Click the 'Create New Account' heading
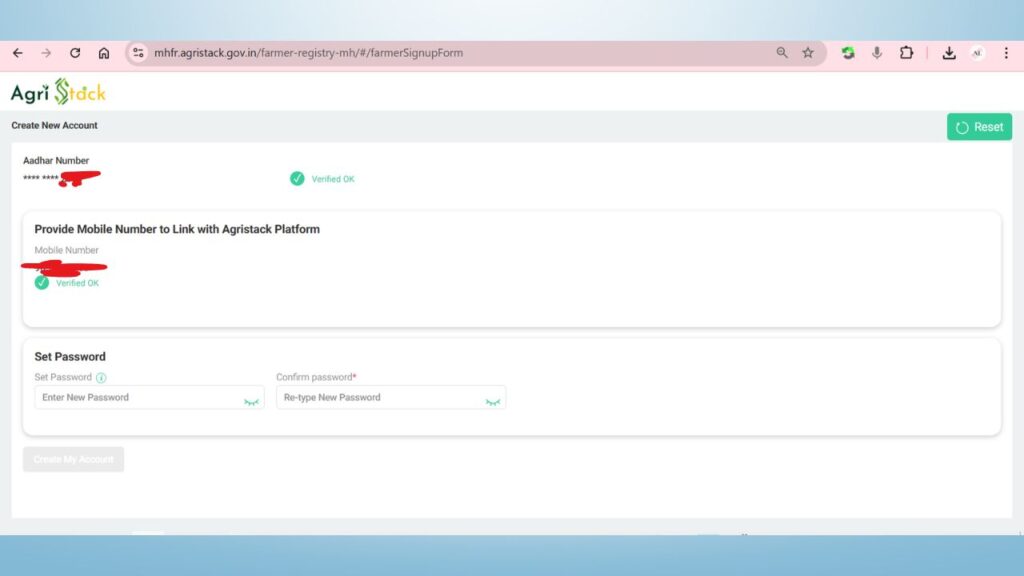The width and height of the screenshot is (1024, 576). pos(54,125)
